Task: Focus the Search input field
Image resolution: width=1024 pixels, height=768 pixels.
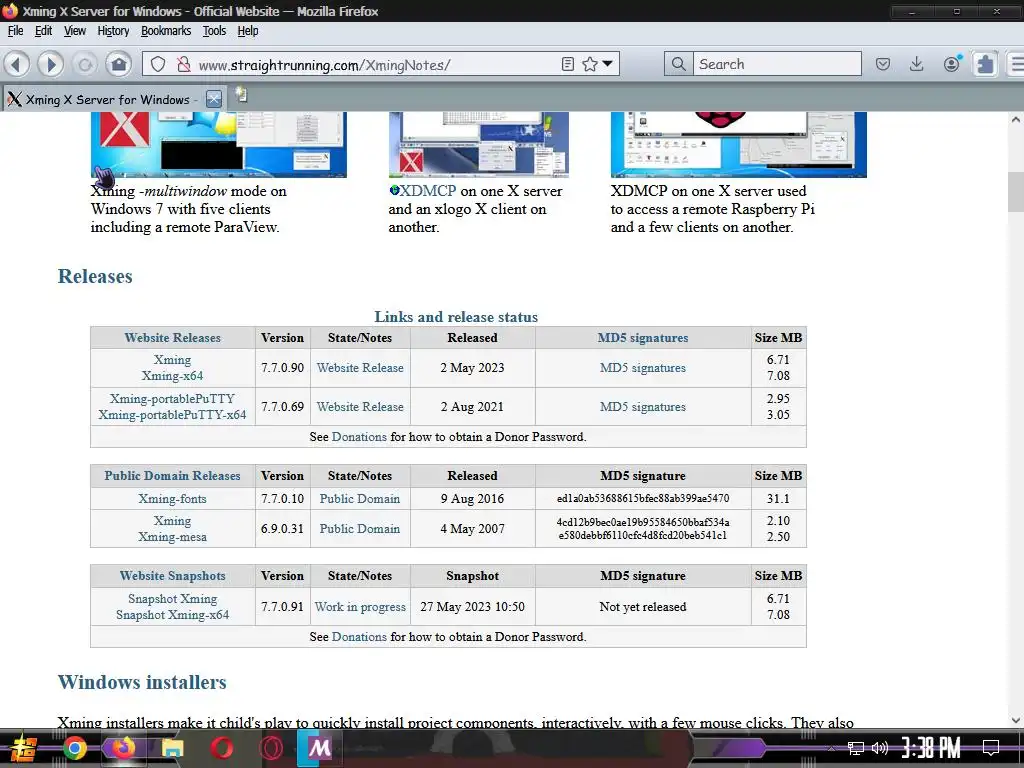Action: pyautogui.click(x=777, y=64)
